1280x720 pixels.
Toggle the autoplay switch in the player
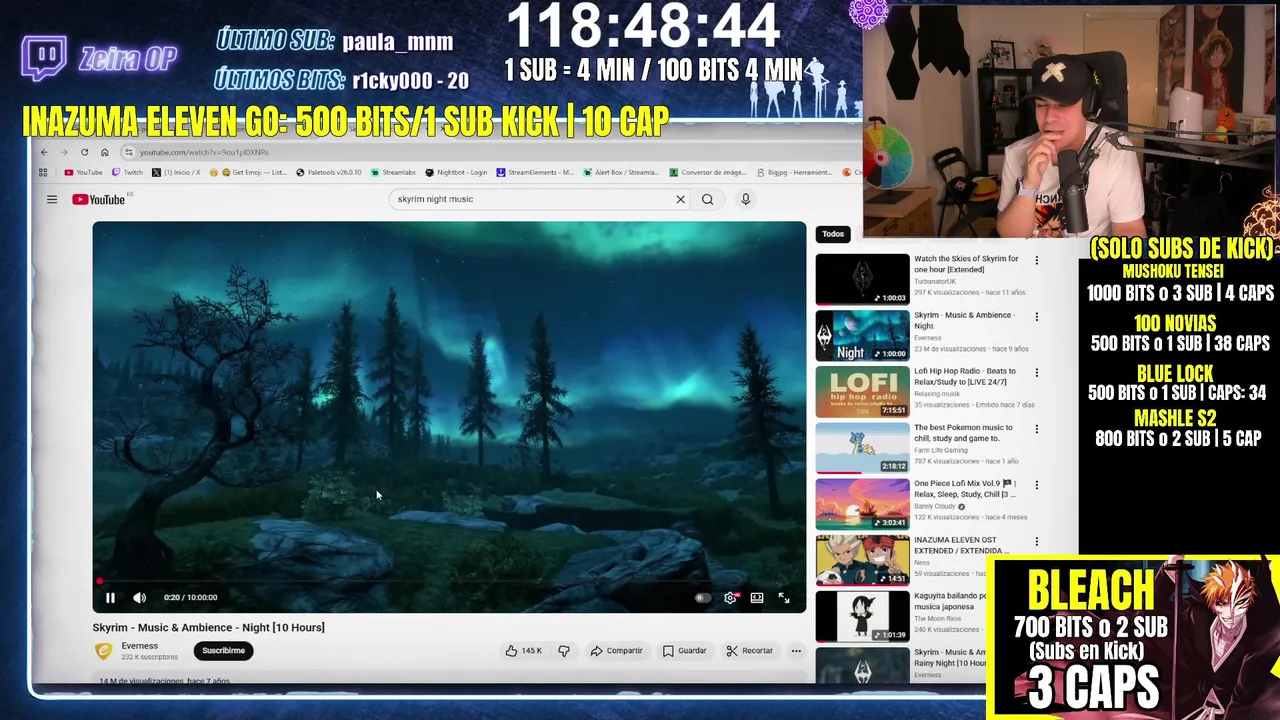point(703,598)
